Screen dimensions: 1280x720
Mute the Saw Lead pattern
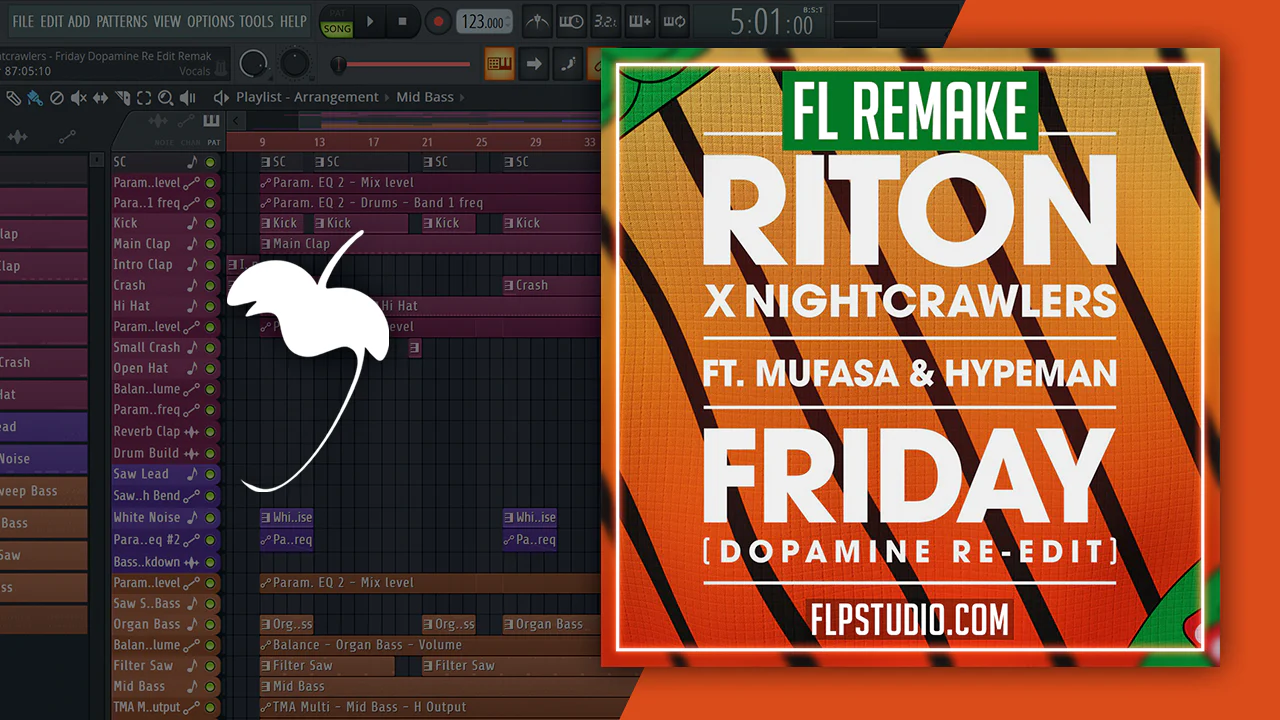[x=211, y=474]
